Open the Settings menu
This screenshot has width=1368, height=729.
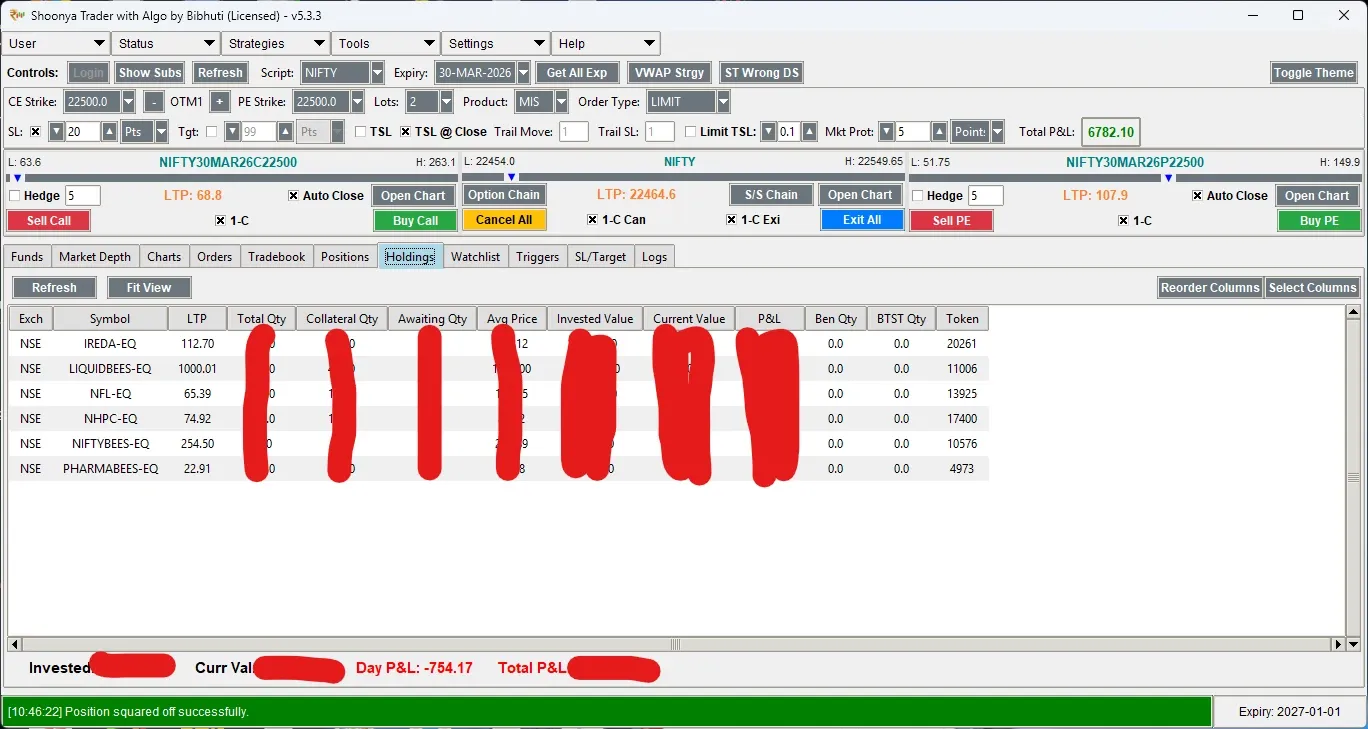[496, 44]
